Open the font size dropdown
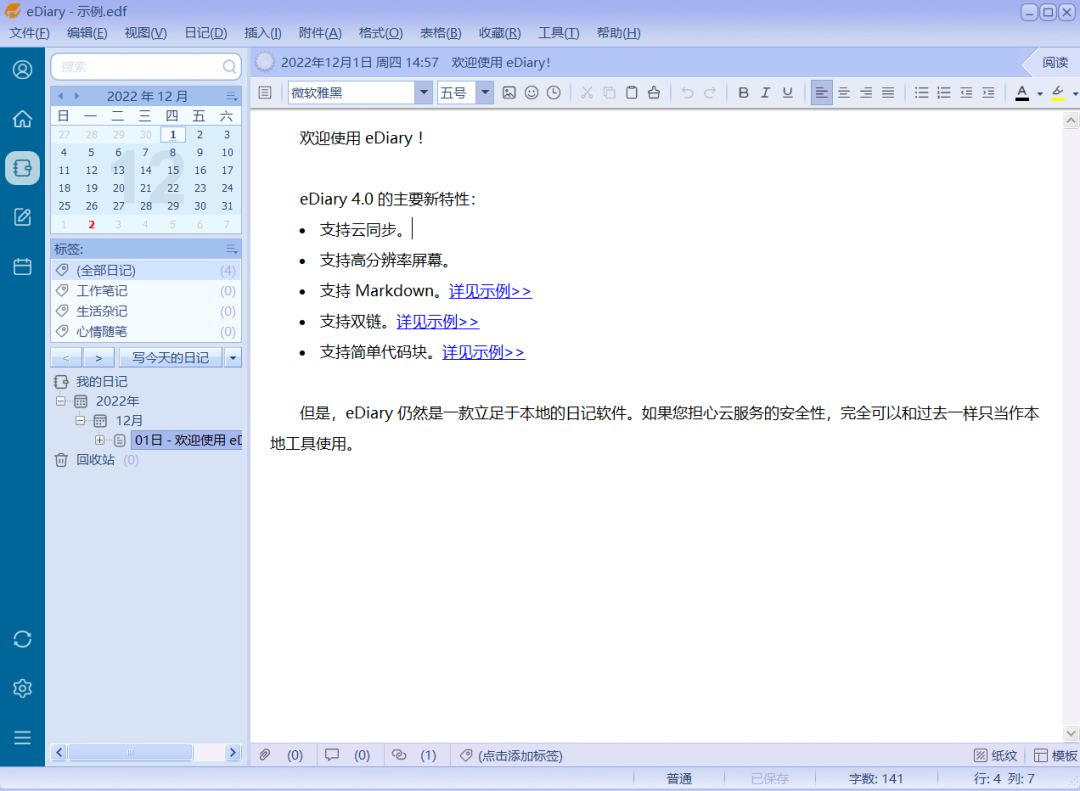The width and height of the screenshot is (1080, 791). 485,92
